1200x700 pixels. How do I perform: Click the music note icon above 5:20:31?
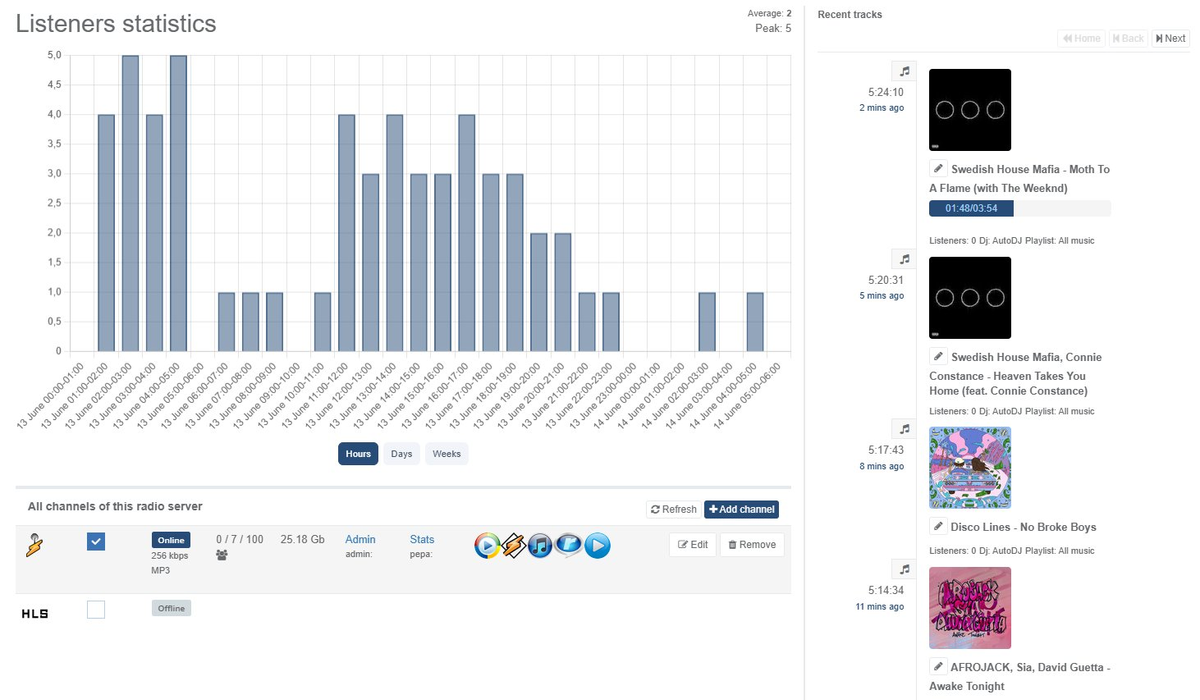coord(904,259)
